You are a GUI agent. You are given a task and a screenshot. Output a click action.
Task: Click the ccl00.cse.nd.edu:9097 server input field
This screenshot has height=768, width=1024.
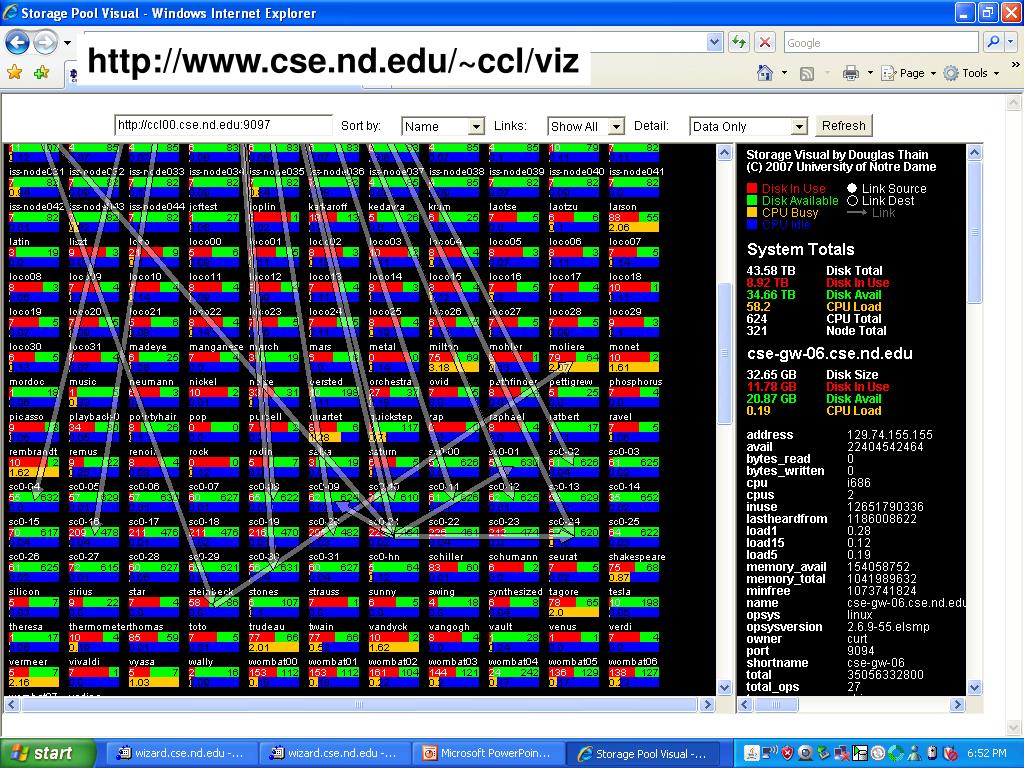click(x=223, y=125)
